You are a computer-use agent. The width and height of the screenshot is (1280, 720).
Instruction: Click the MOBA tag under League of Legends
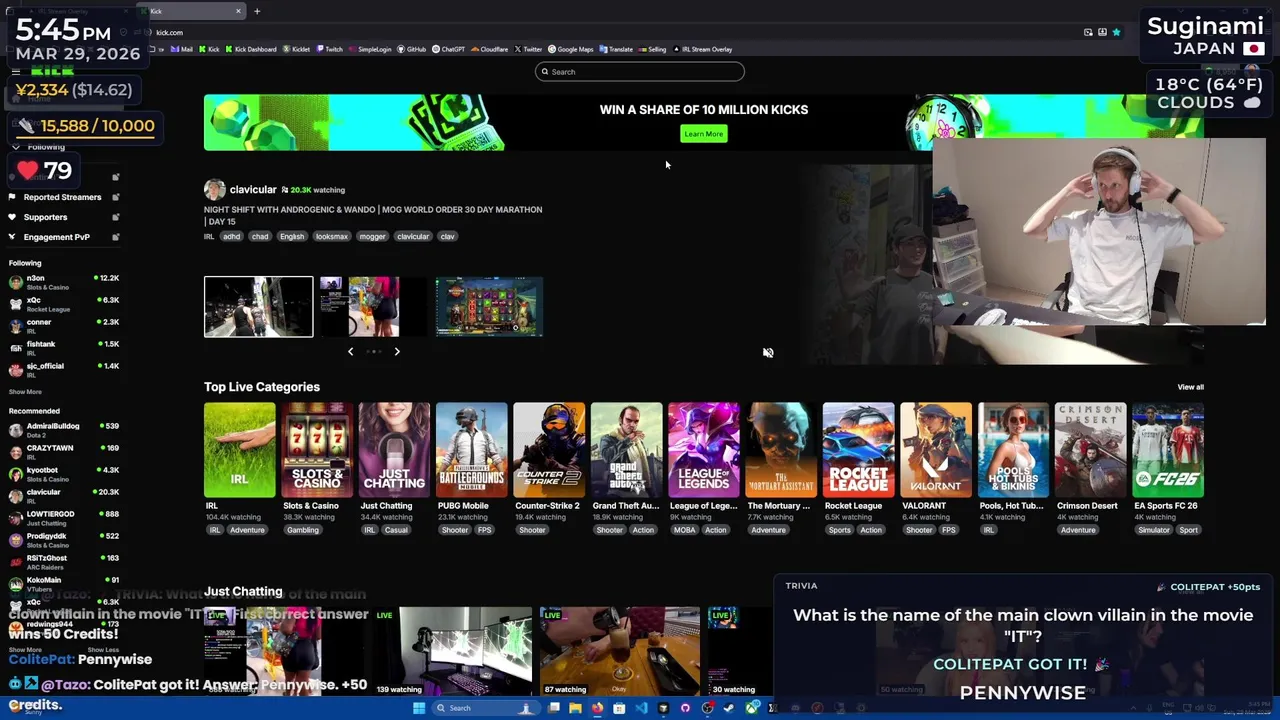click(x=685, y=530)
